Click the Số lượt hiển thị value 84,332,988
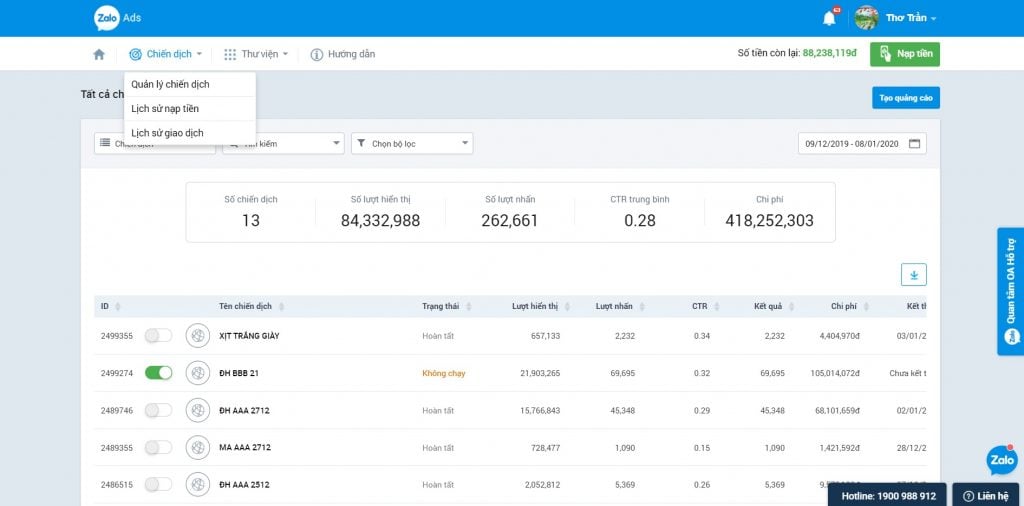This screenshot has width=1024, height=506. tap(380, 221)
